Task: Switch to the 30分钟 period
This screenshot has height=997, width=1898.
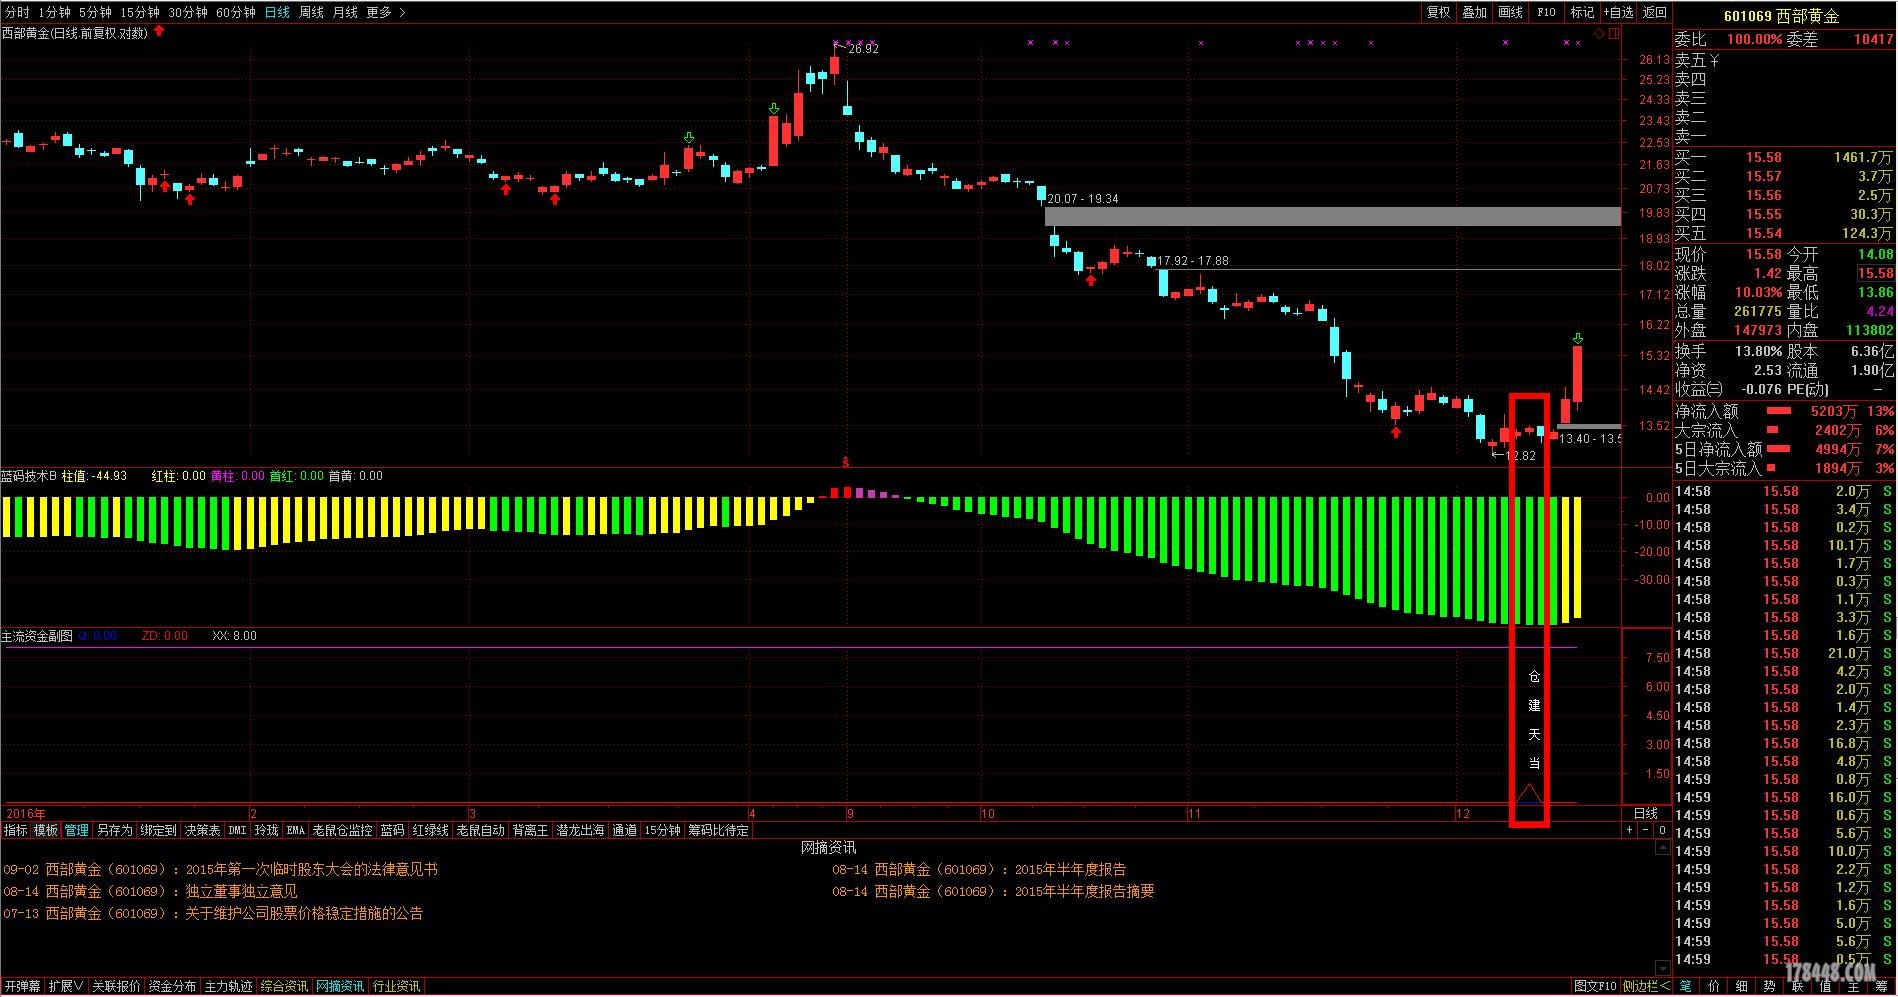Action: click(188, 12)
